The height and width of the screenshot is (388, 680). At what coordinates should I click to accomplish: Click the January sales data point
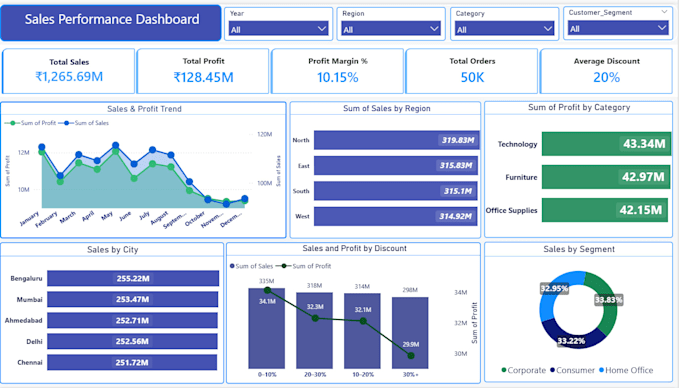[x=42, y=147]
